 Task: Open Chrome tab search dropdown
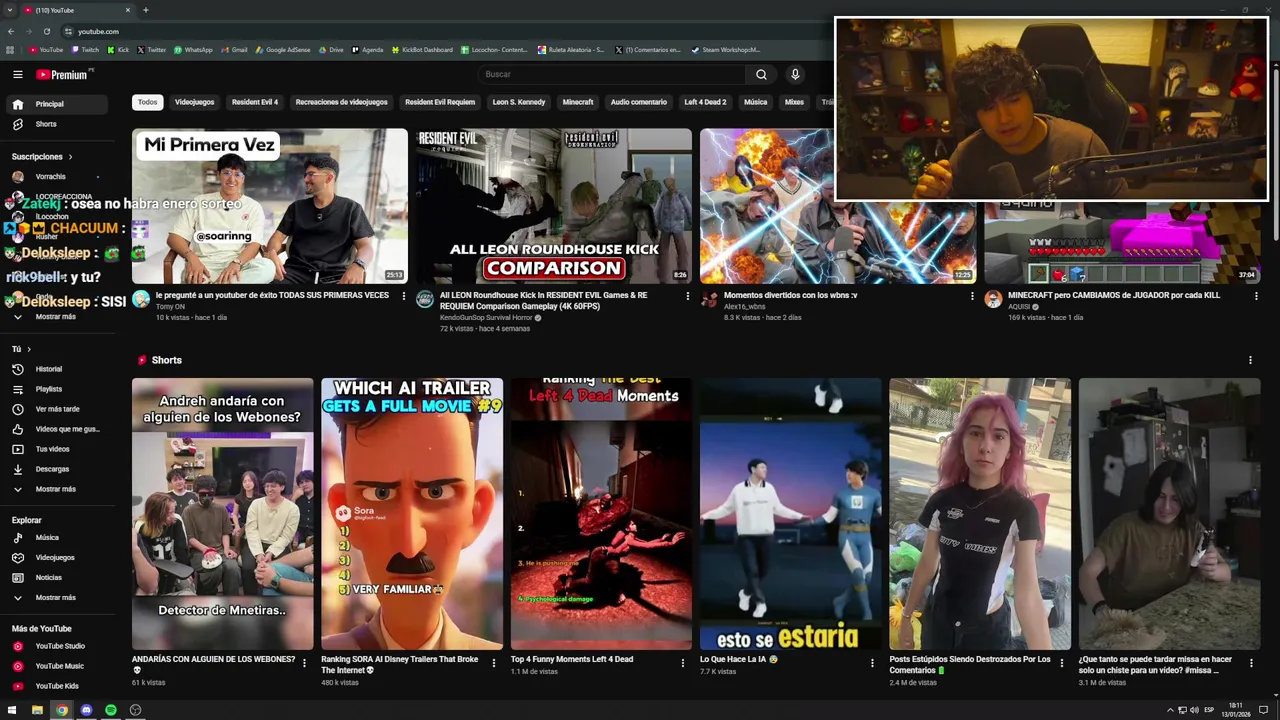10,10
